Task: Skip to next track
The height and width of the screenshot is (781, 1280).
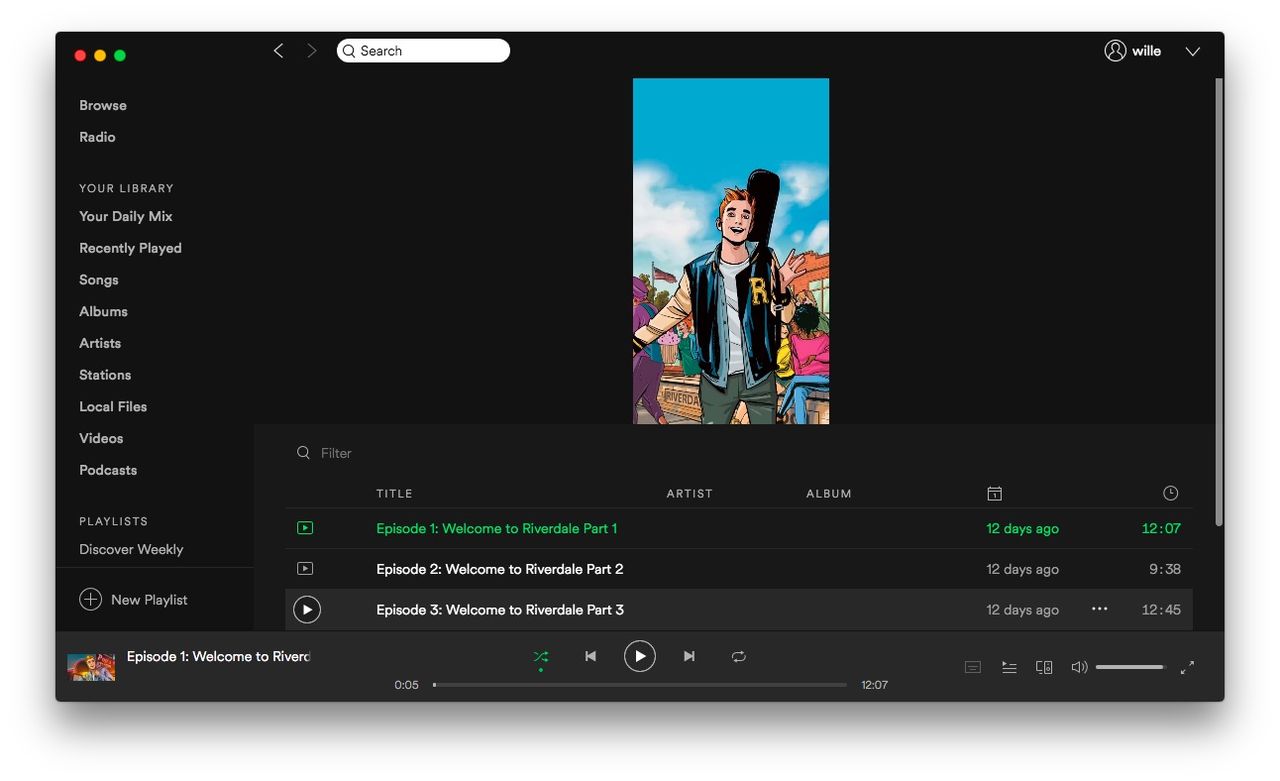Action: 689,656
